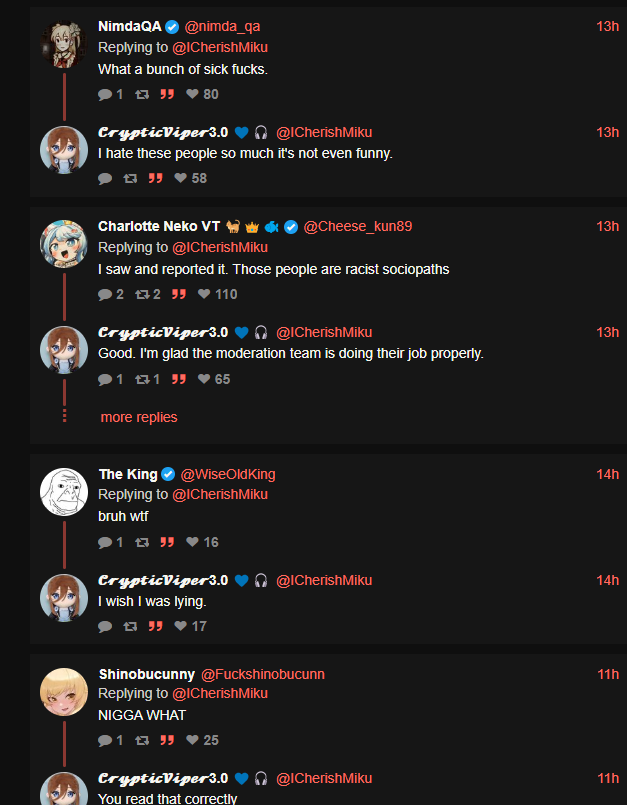Click the reply icon on NimdaQA's tweet

pyautogui.click(x=105, y=94)
